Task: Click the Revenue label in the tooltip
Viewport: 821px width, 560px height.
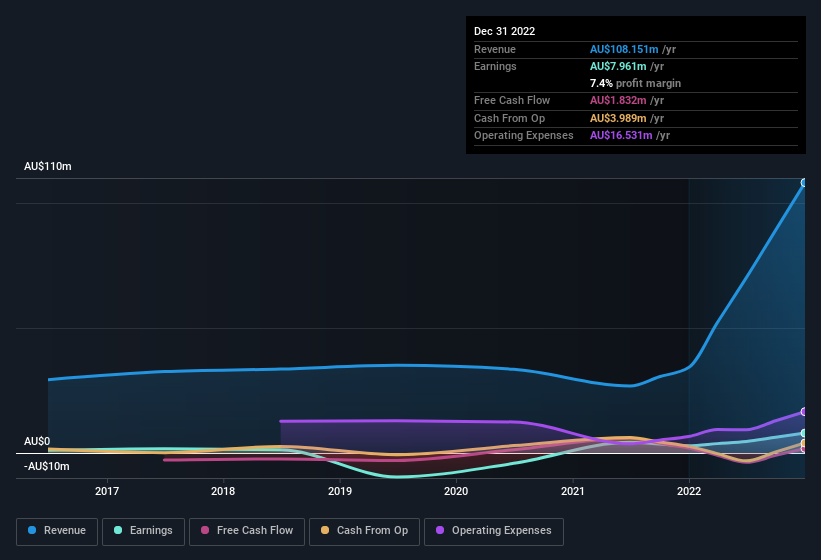Action: coord(495,49)
